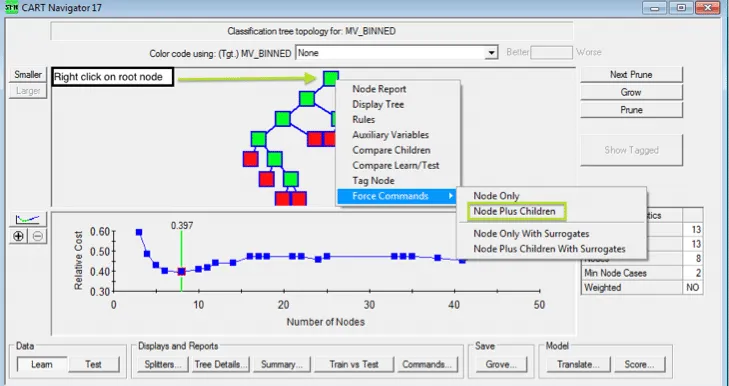The image size is (729, 386).
Task: Click the curve chart view icon
Action: pyautogui.click(x=28, y=219)
